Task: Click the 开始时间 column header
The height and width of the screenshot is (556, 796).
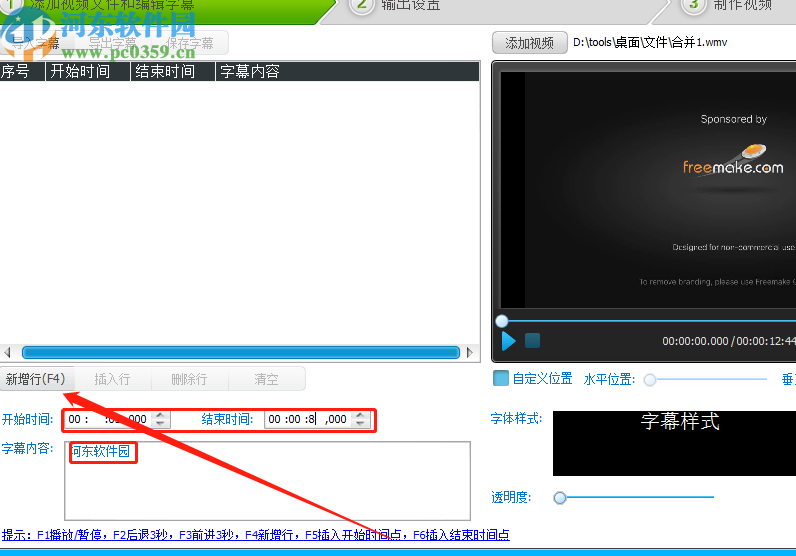Action: [88, 71]
